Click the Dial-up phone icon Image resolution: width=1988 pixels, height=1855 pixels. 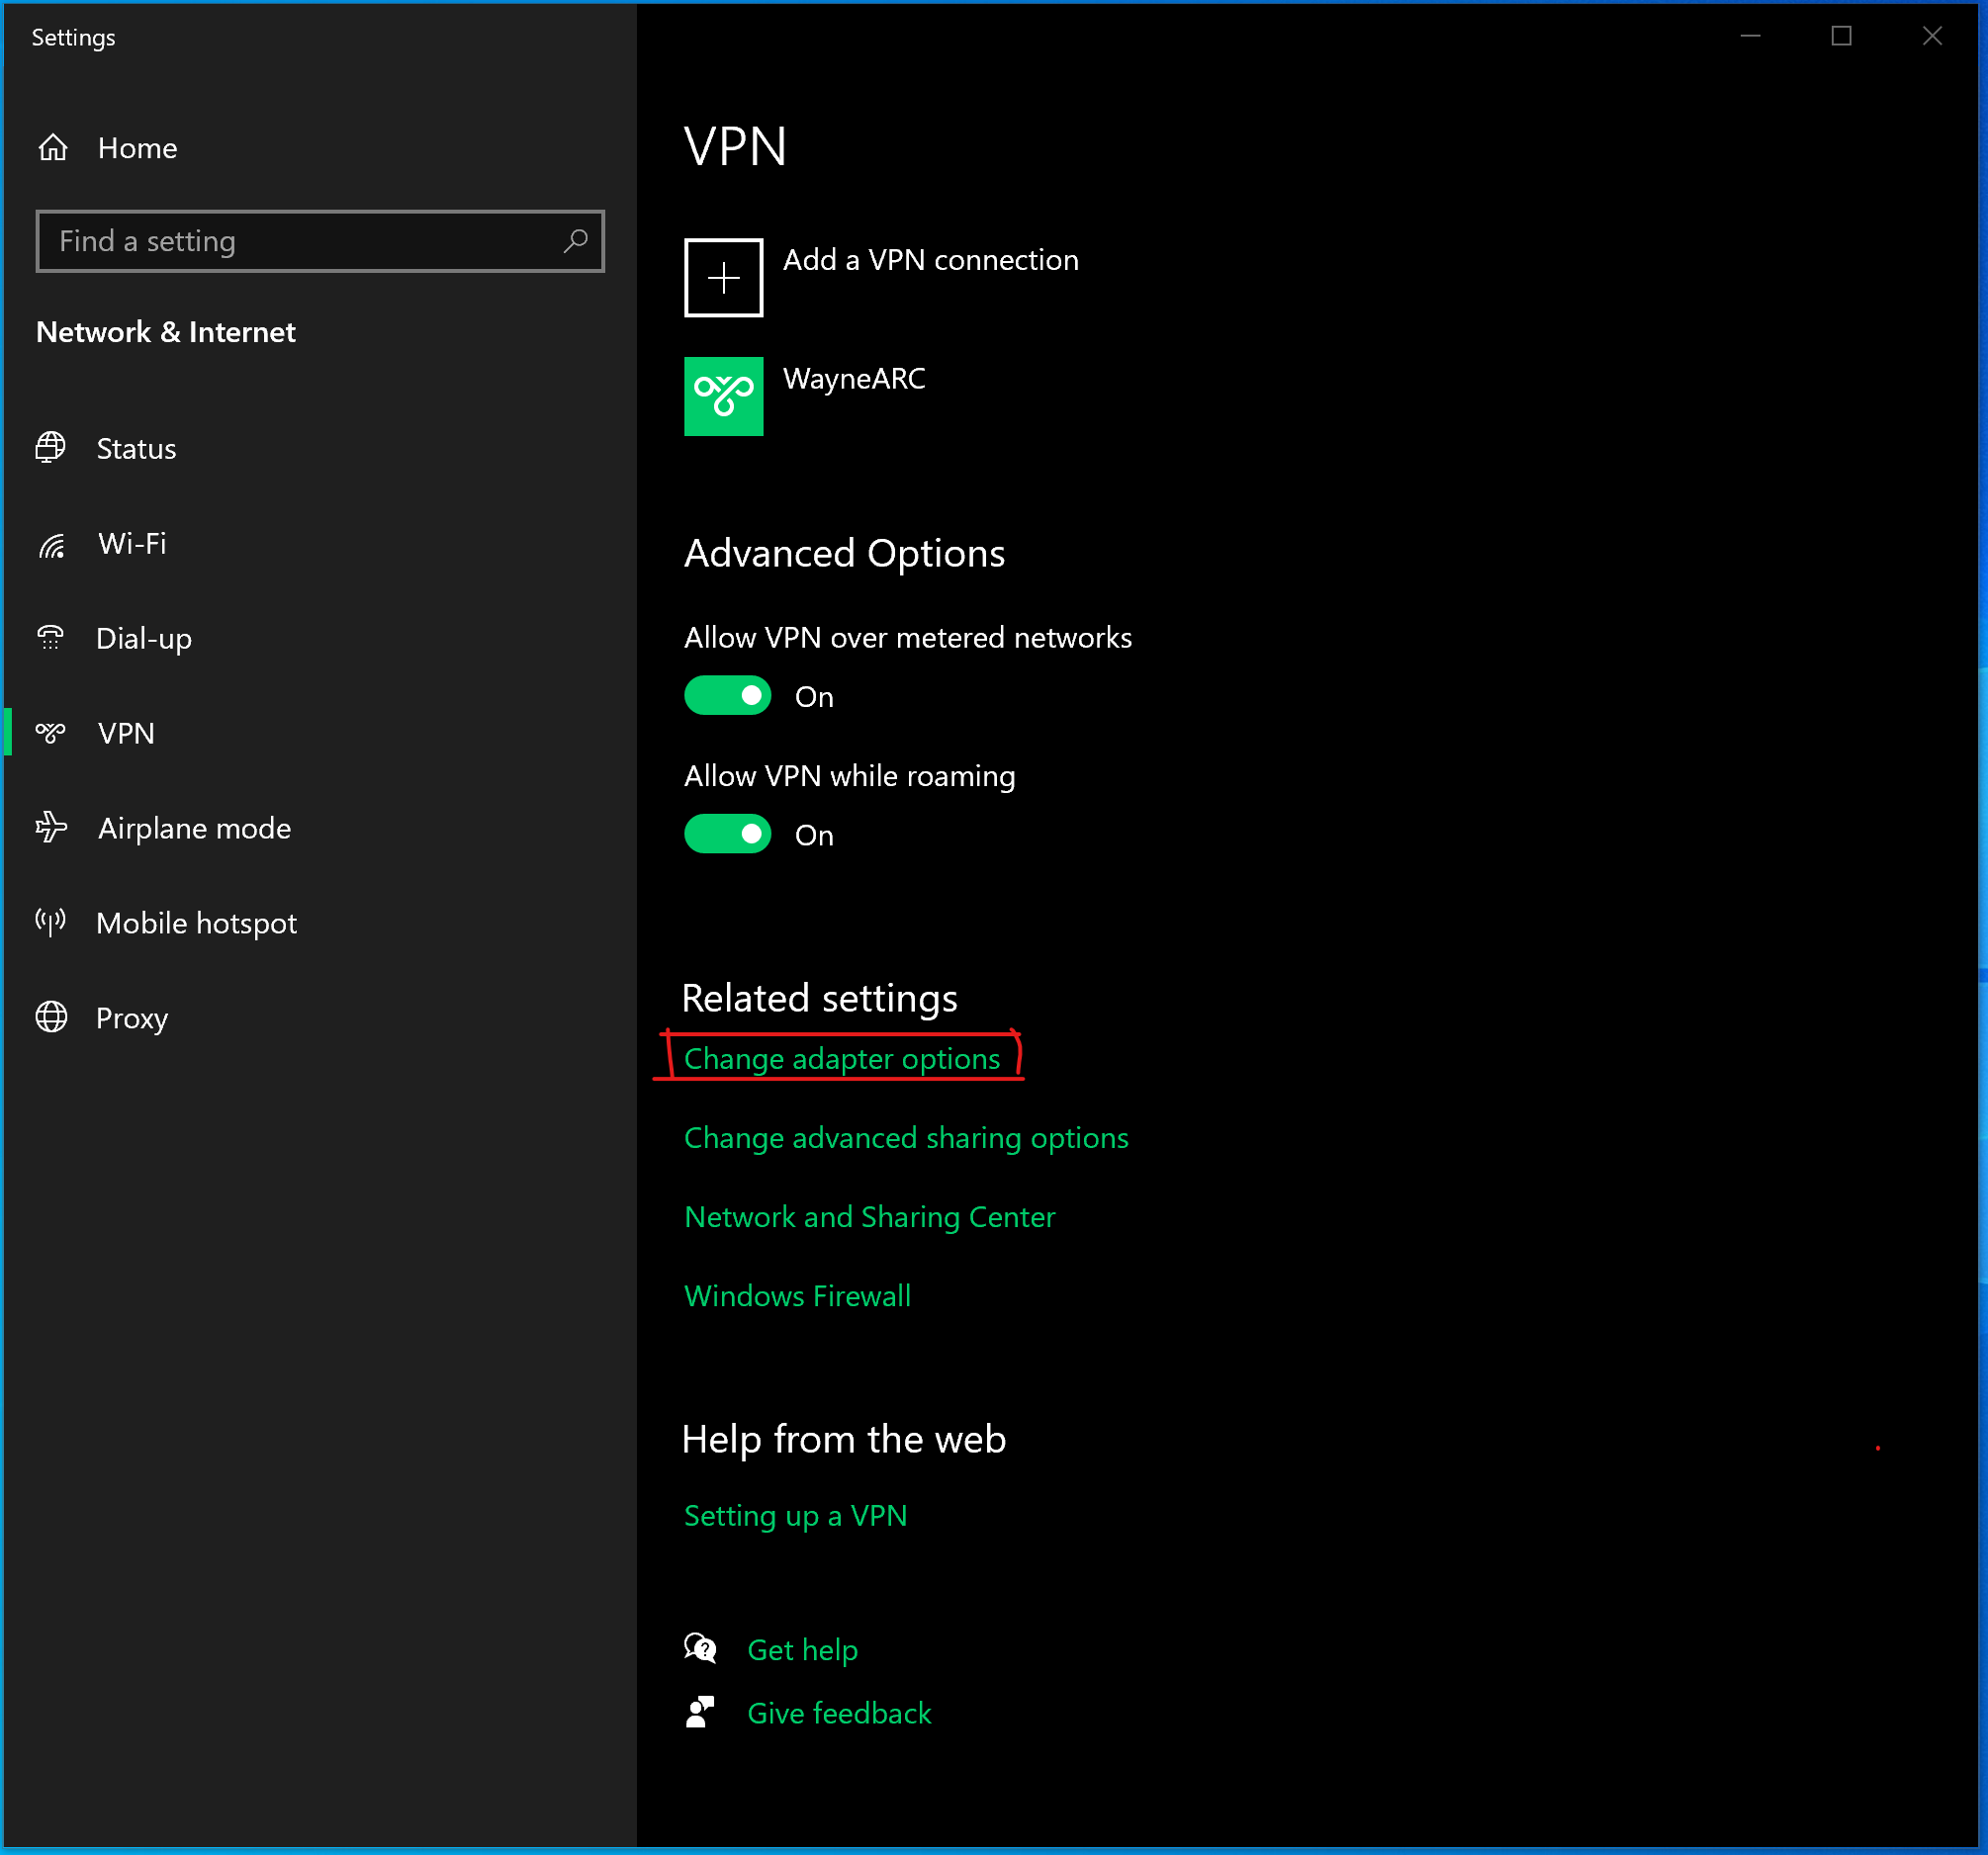(x=51, y=638)
